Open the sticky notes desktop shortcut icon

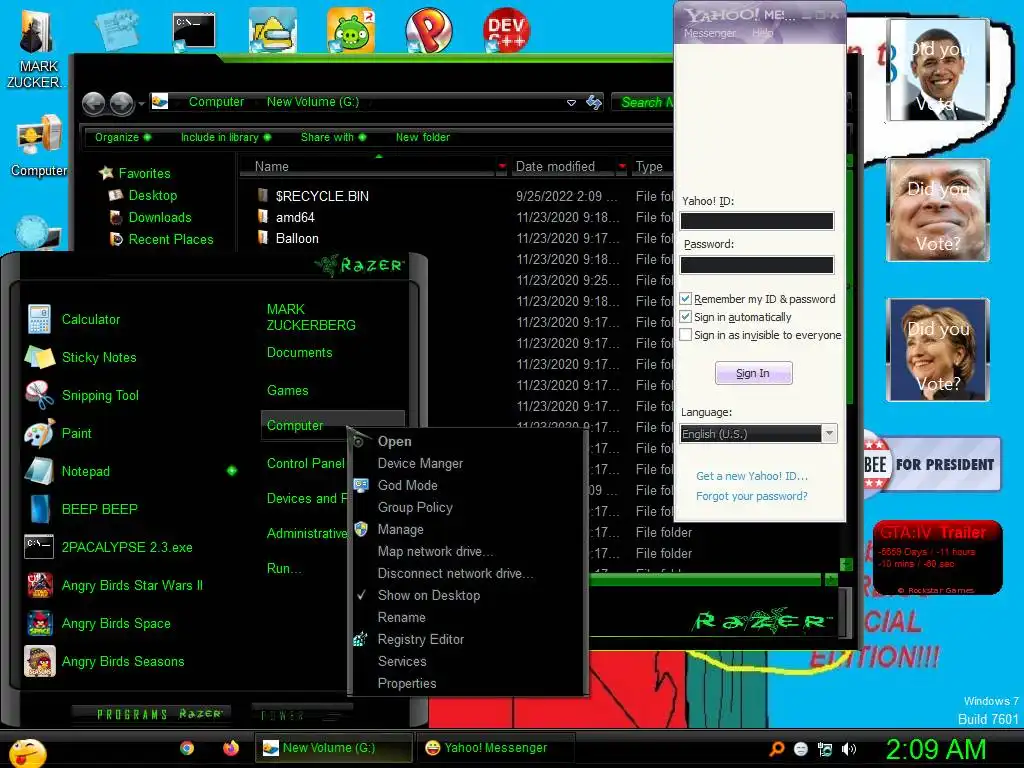pos(116,30)
